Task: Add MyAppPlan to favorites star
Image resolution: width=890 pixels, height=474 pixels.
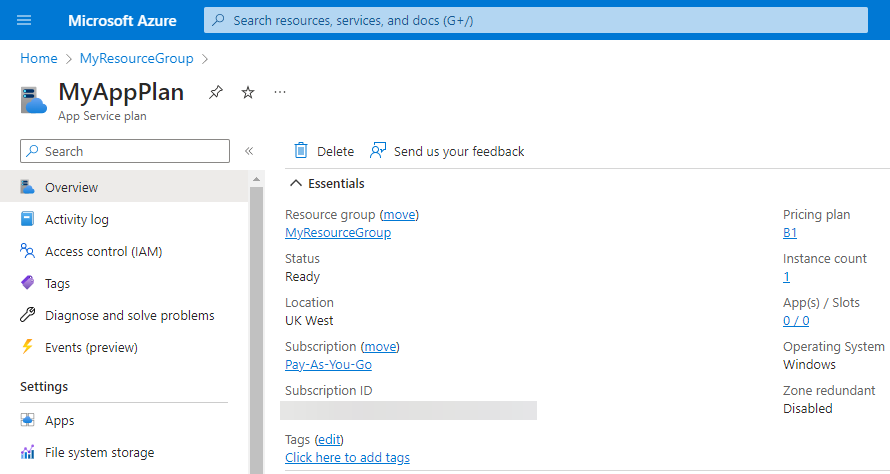Action: click(248, 92)
